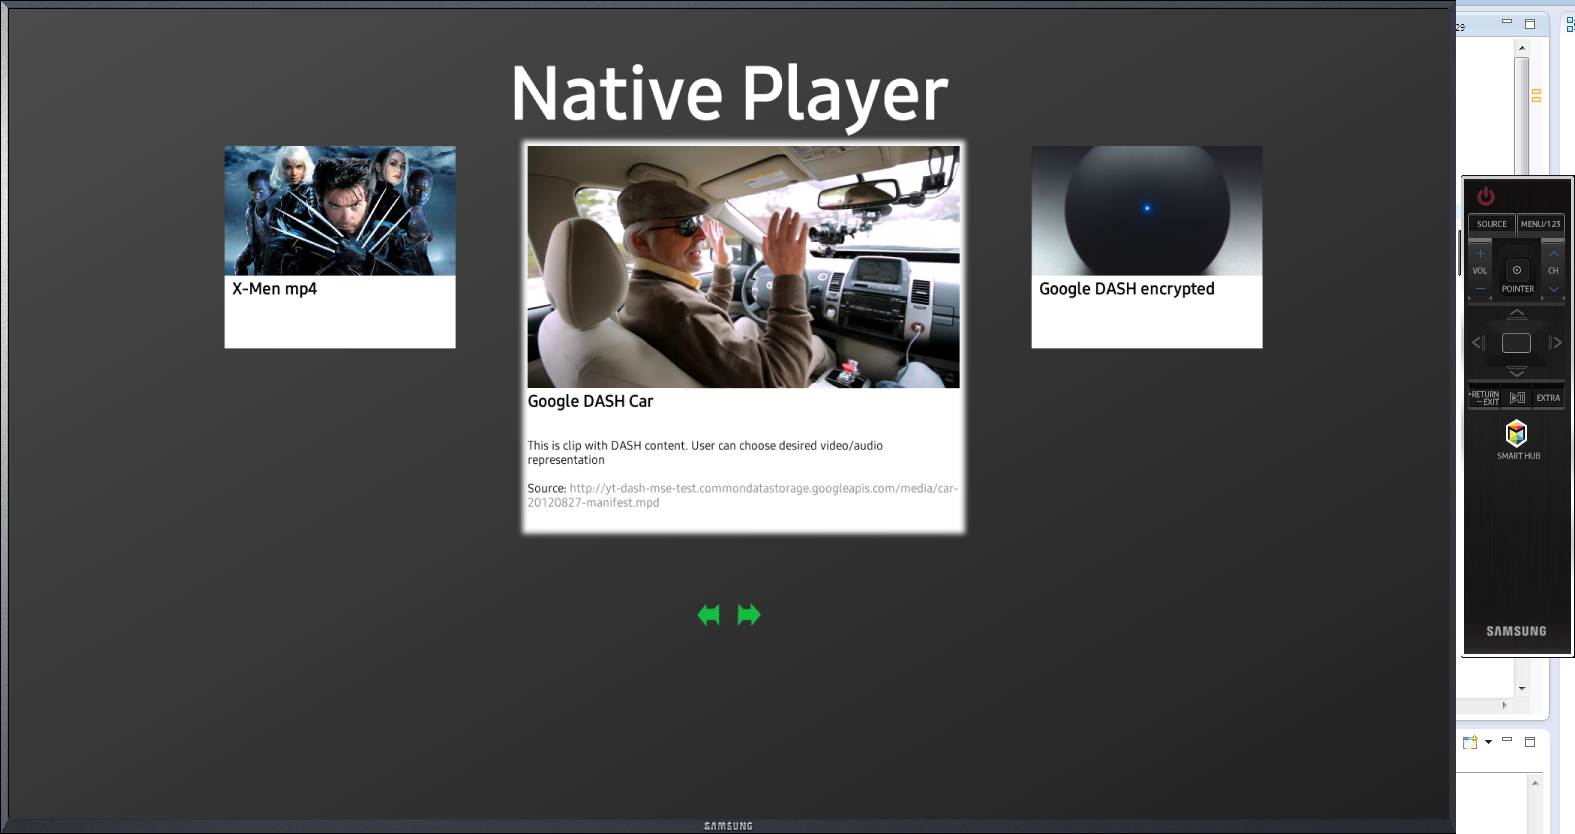Image resolution: width=1575 pixels, height=834 pixels.
Task: Open dropdown arrow beside new-item icon
Action: [1488, 742]
